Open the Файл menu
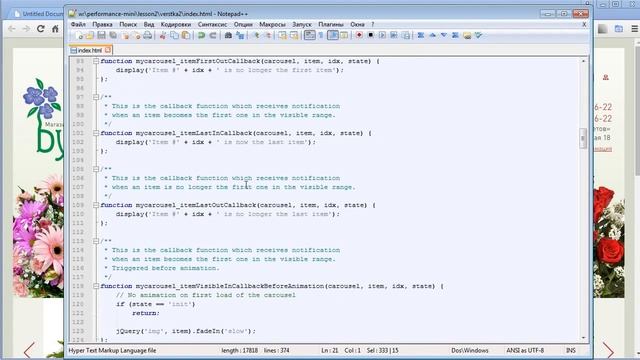This screenshot has width=640, height=360. coord(78,24)
